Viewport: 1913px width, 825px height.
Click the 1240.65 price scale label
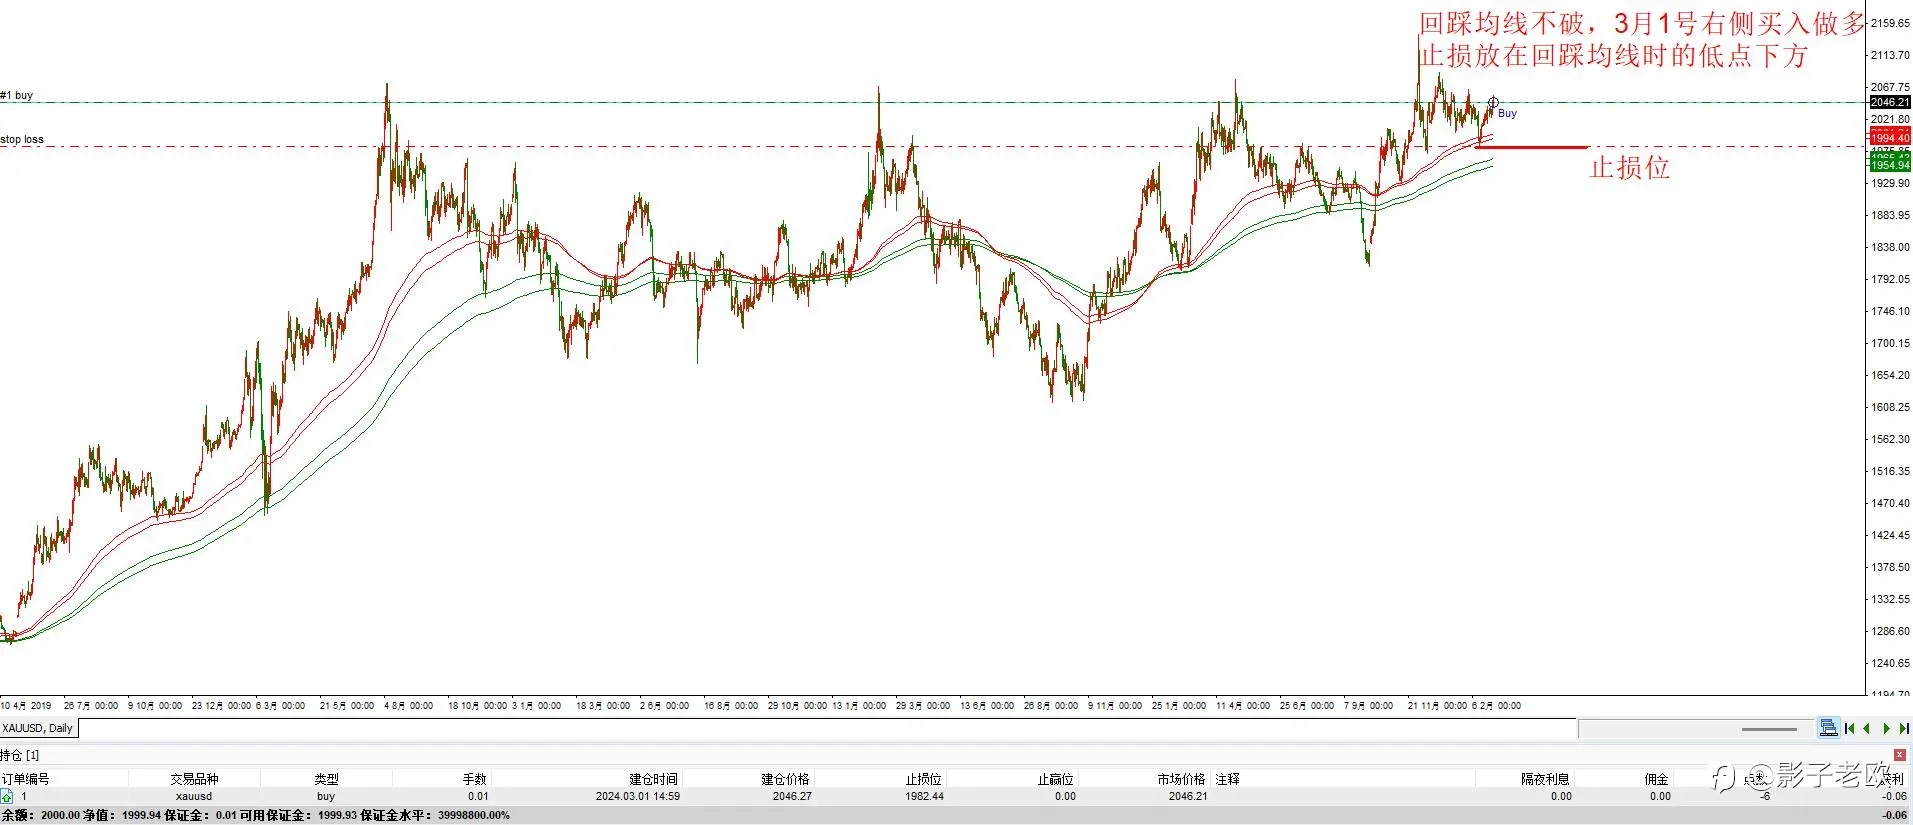point(1890,663)
